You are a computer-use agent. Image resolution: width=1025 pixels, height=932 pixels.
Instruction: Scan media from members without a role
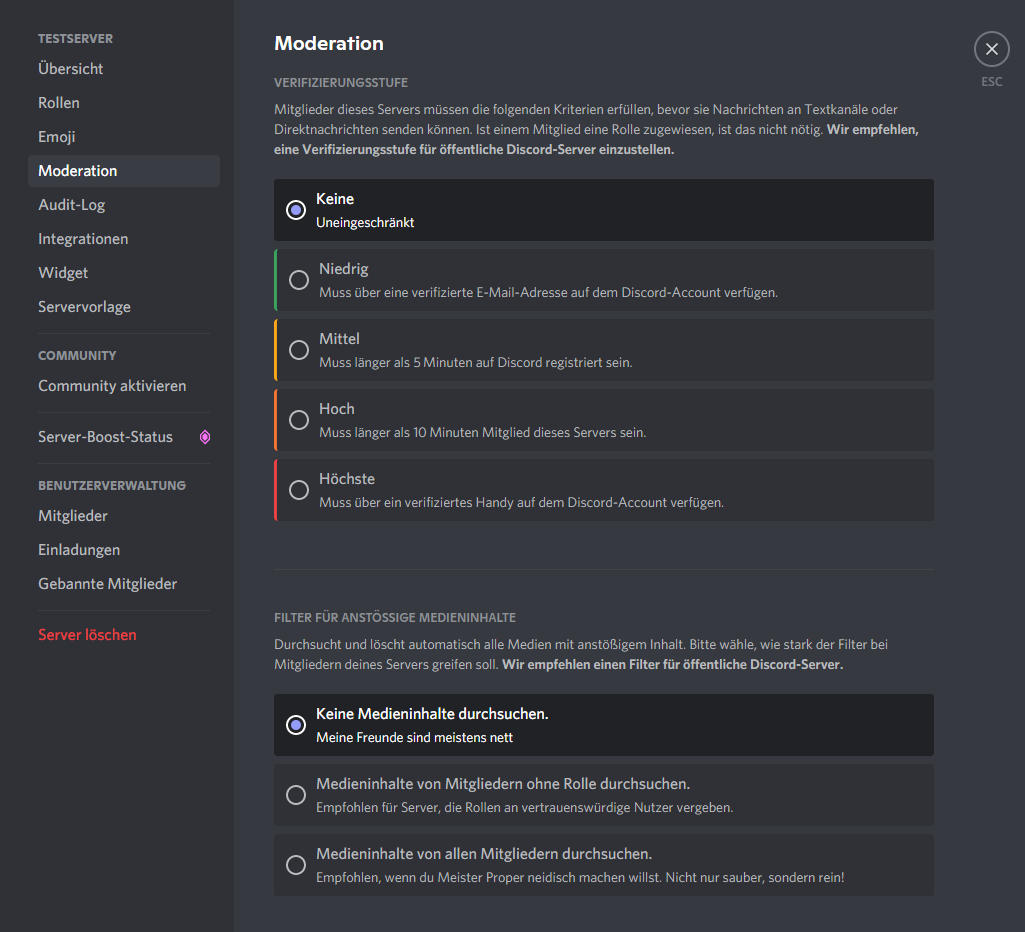click(296, 795)
